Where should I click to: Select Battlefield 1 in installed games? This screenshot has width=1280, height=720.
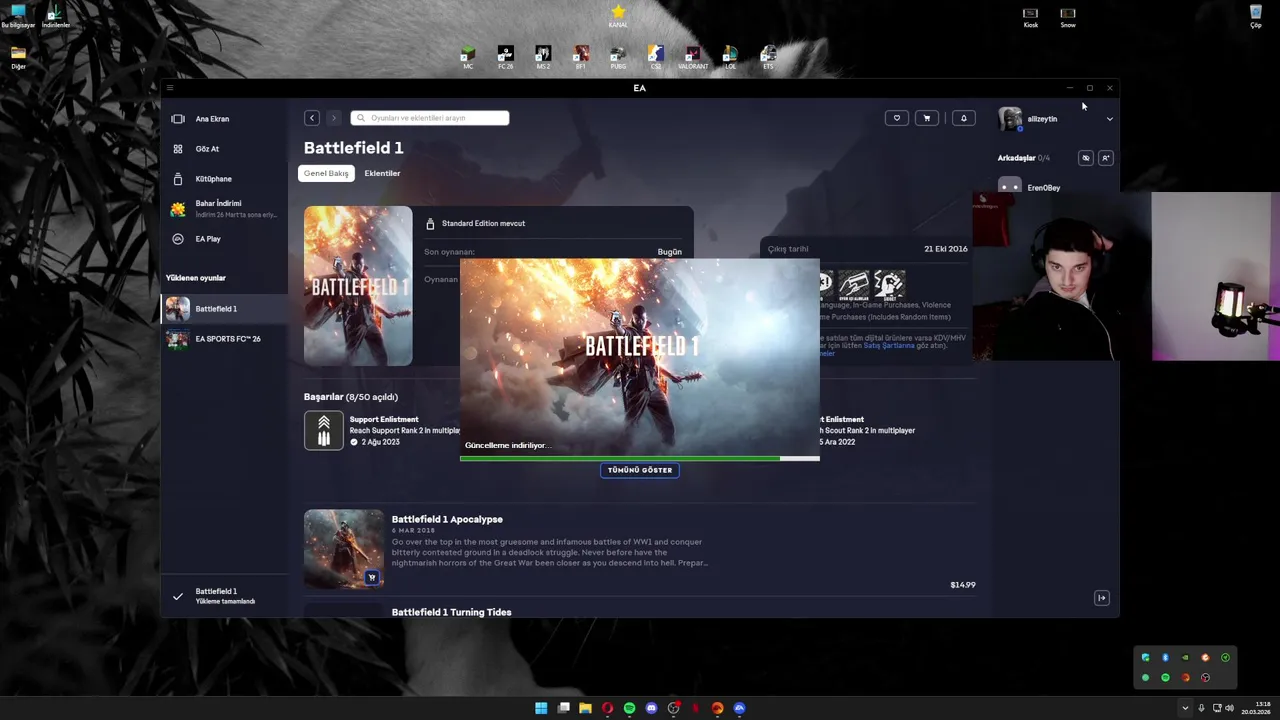pos(224,309)
